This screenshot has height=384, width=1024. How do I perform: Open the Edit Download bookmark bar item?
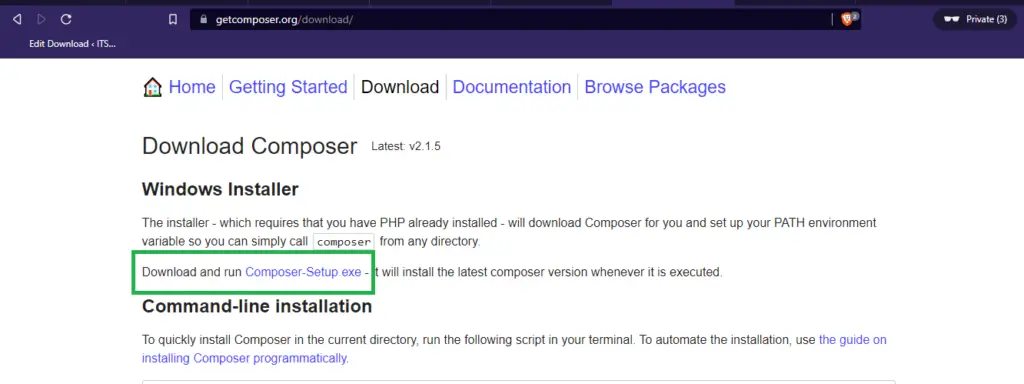point(72,44)
